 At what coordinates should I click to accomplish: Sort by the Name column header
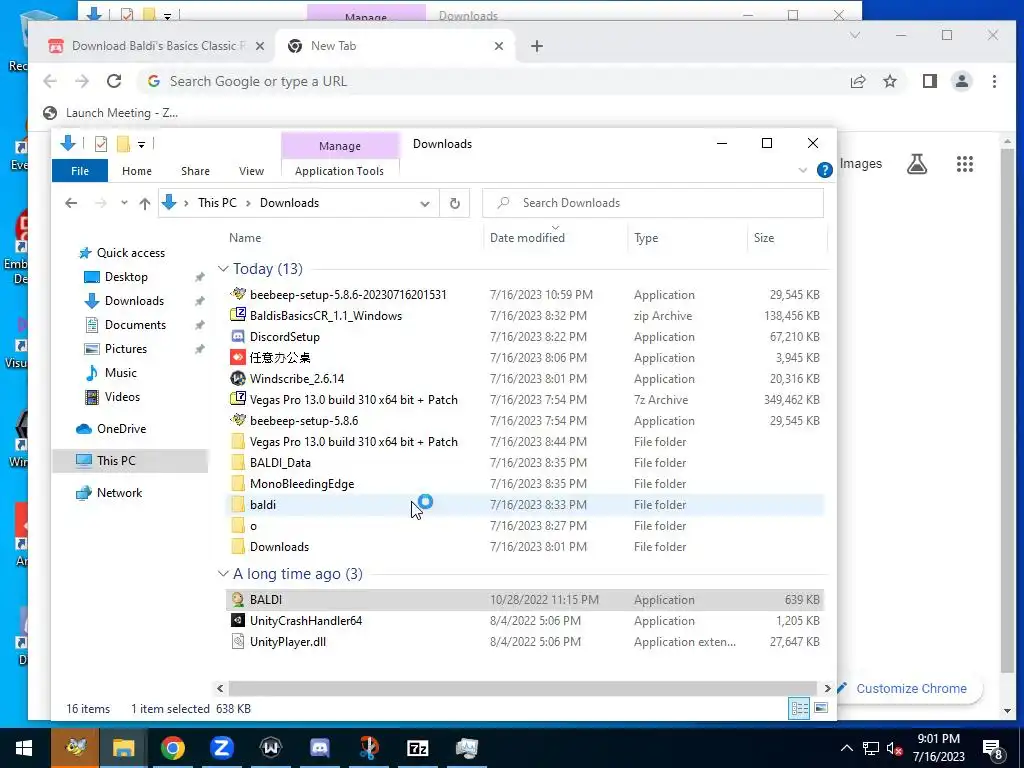(245, 238)
